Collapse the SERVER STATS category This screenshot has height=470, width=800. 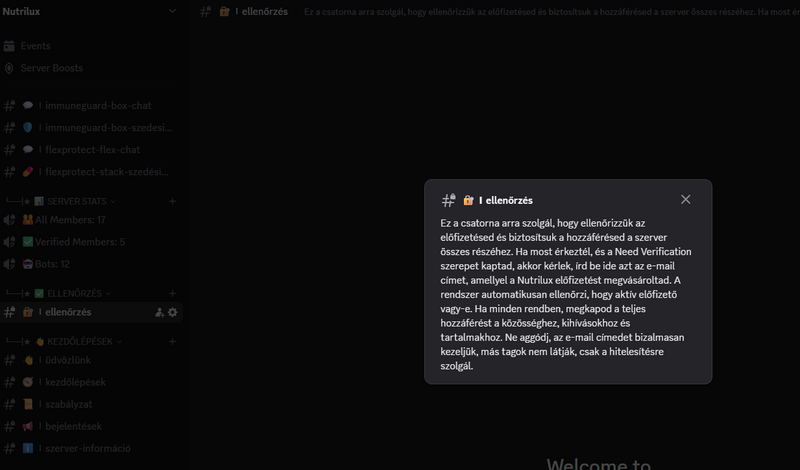point(75,202)
